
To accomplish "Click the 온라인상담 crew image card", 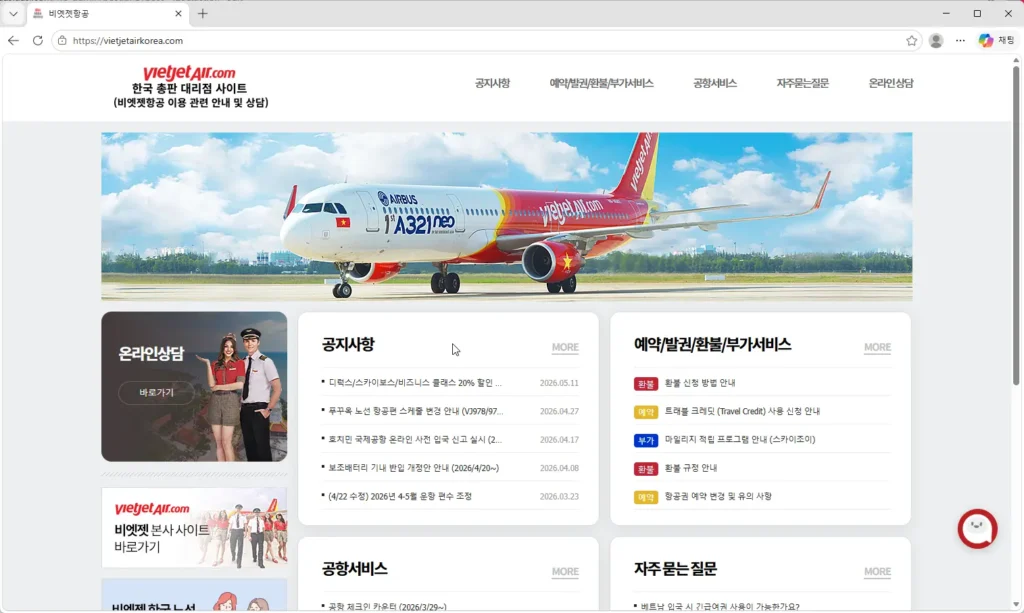I will tap(194, 386).
